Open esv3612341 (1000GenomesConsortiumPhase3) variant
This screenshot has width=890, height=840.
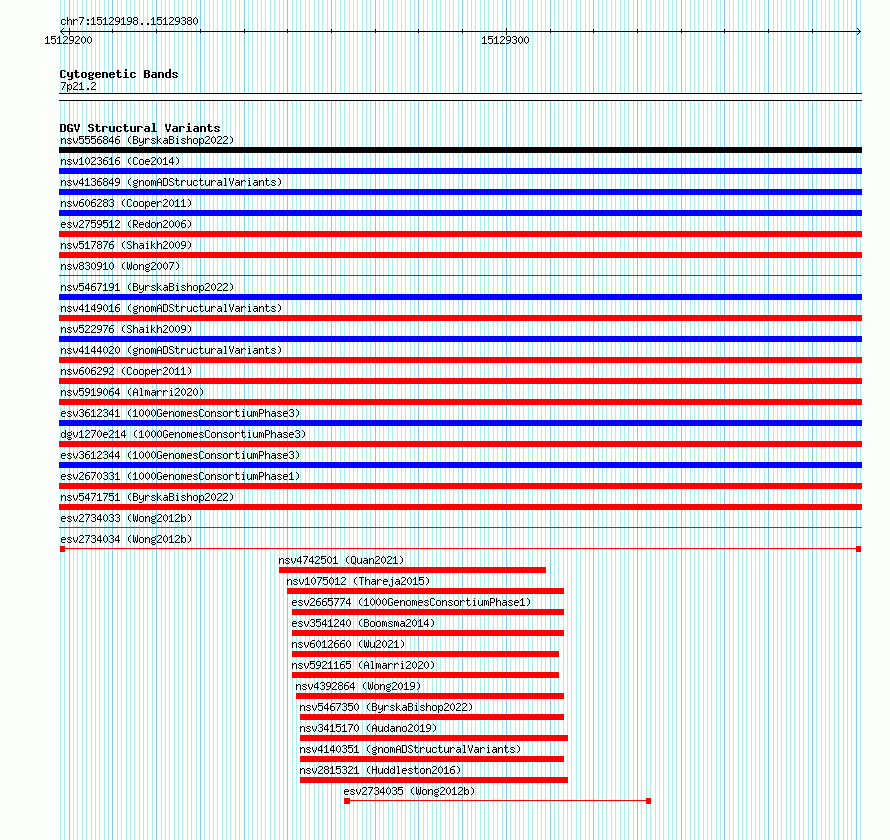pyautogui.click(x=180, y=413)
